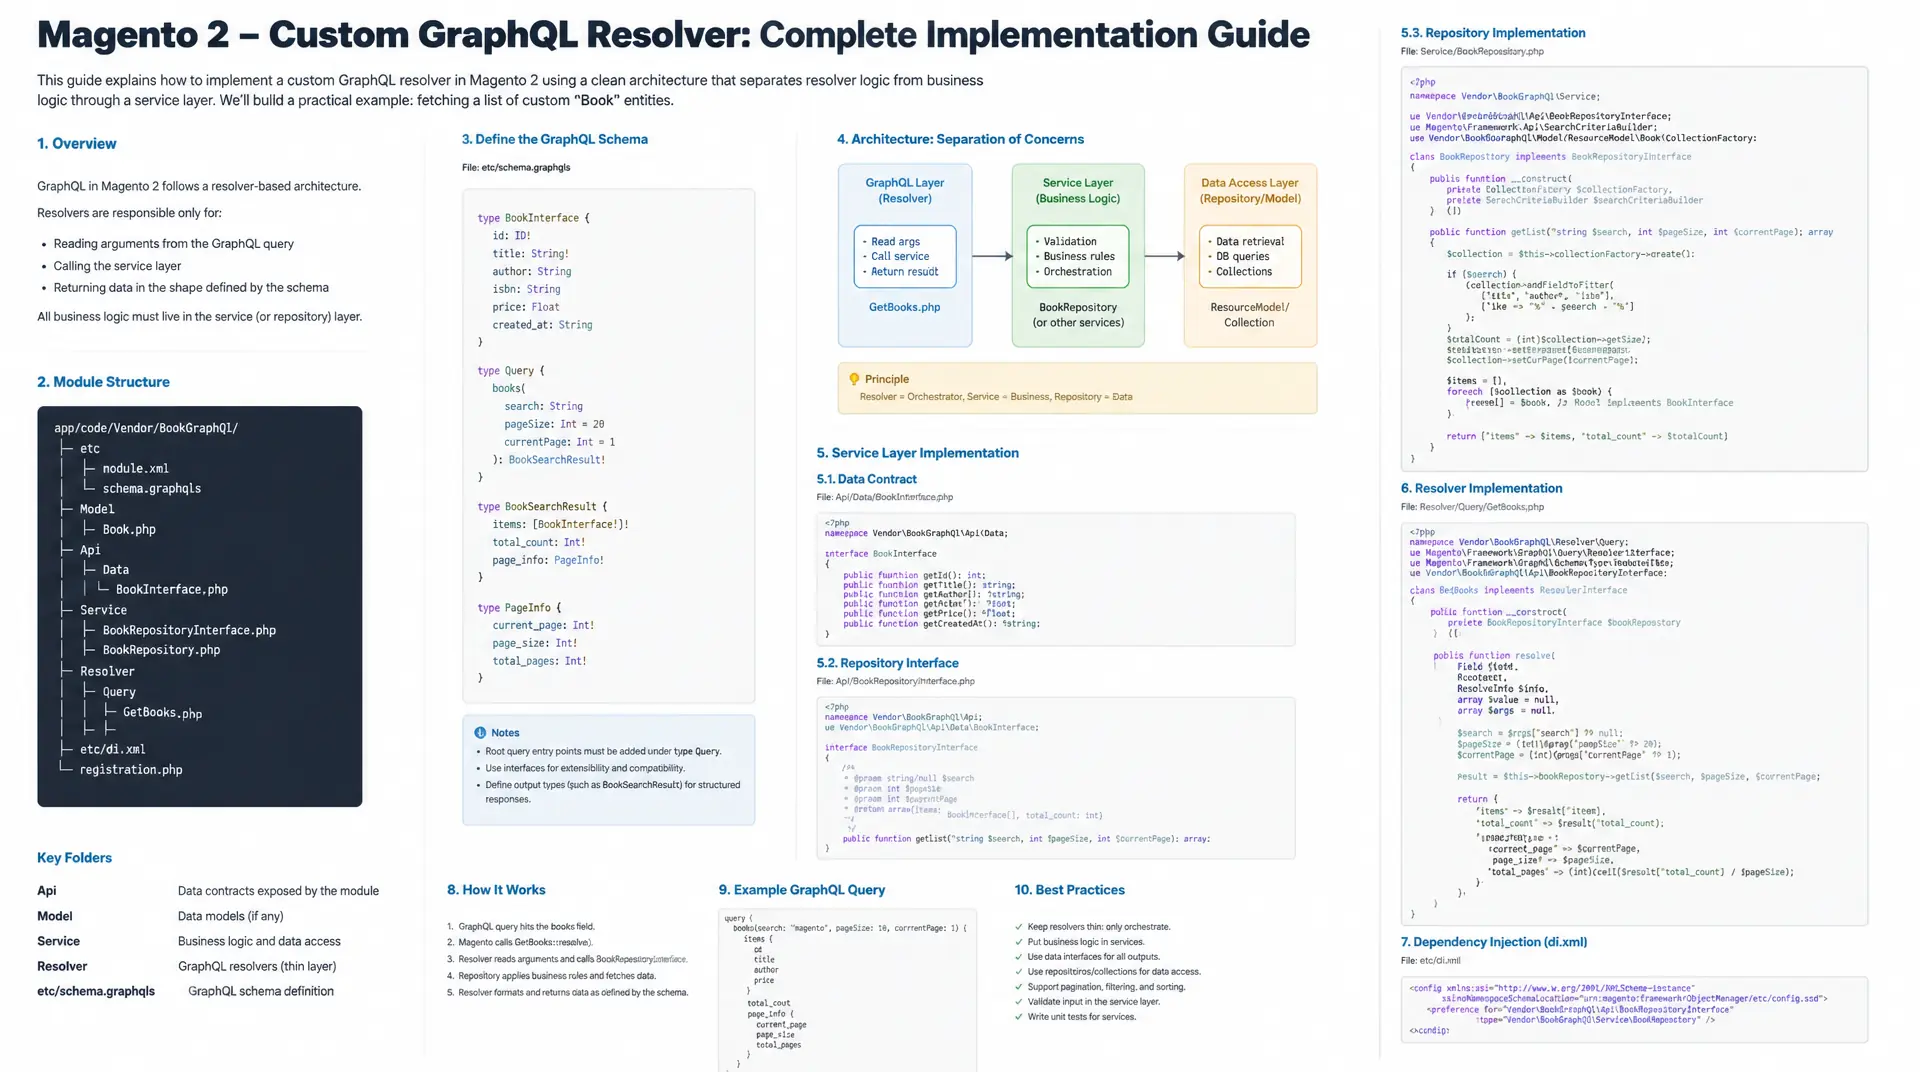Viewport: 1920px width, 1072px height.
Task: Click the checkmark beside 'Use repositories/collections for data access'
Action: coord(1019,972)
